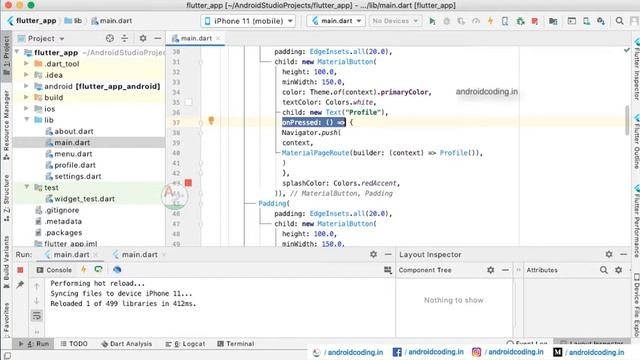Open about.dart in the project tree
Screen dimensions: 640x360
69,131
